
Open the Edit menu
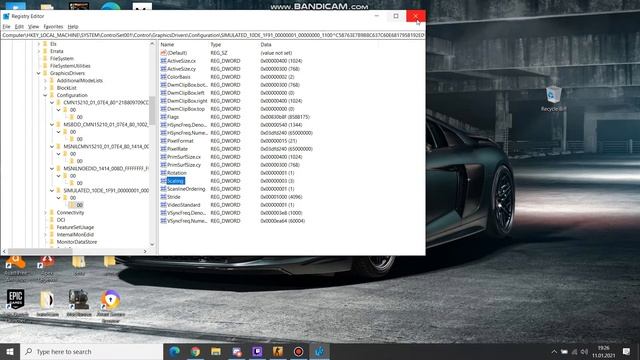tap(19, 27)
